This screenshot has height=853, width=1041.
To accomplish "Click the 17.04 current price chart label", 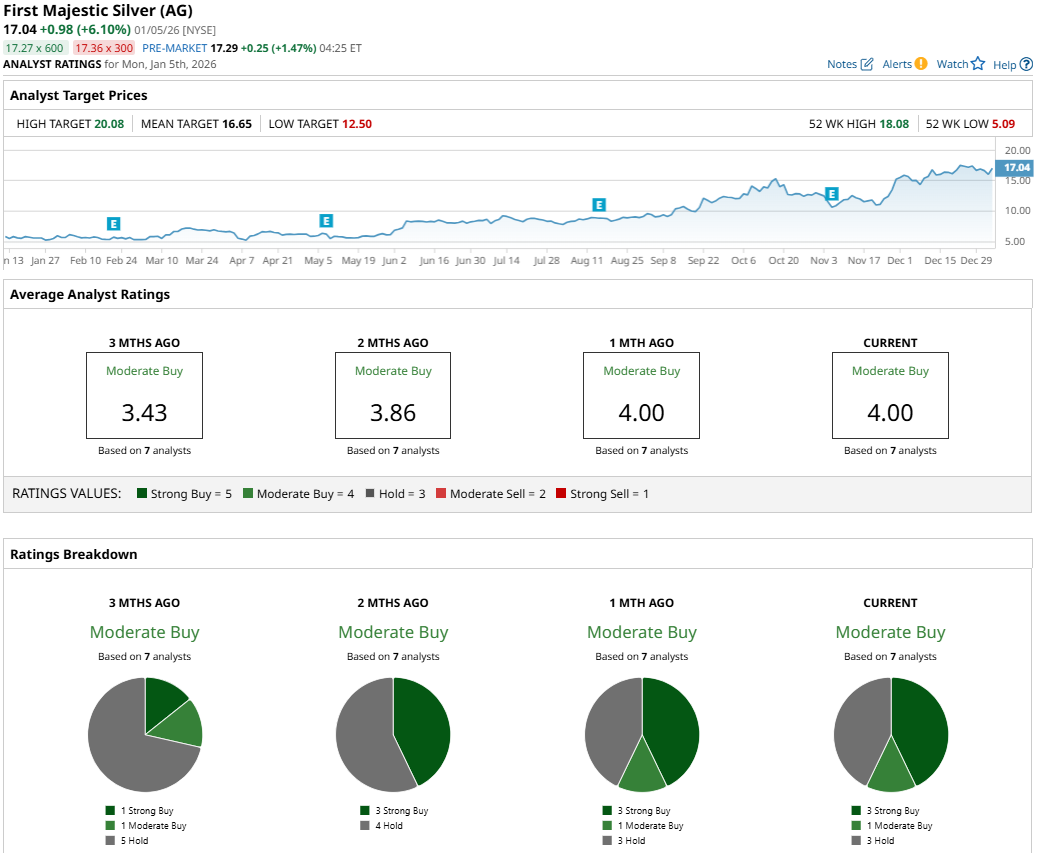I will point(1016,167).
